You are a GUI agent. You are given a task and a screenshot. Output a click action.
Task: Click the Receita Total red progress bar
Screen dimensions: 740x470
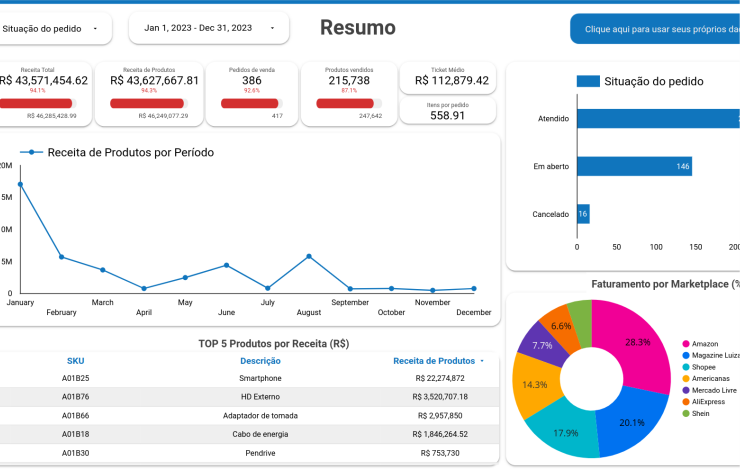point(36,103)
